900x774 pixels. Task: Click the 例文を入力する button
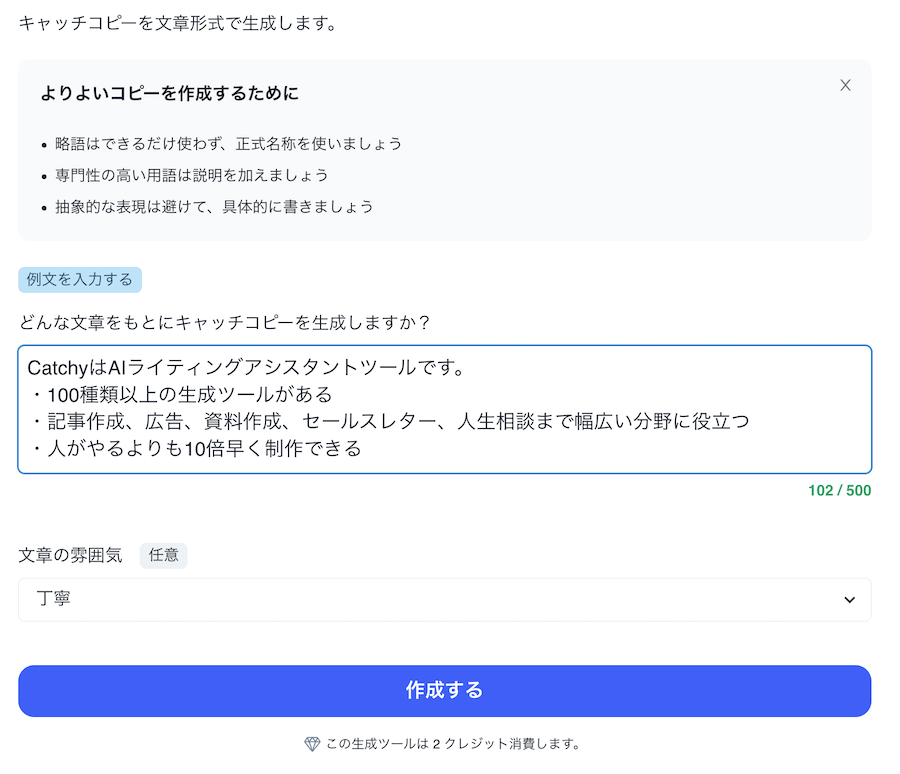tap(80, 280)
